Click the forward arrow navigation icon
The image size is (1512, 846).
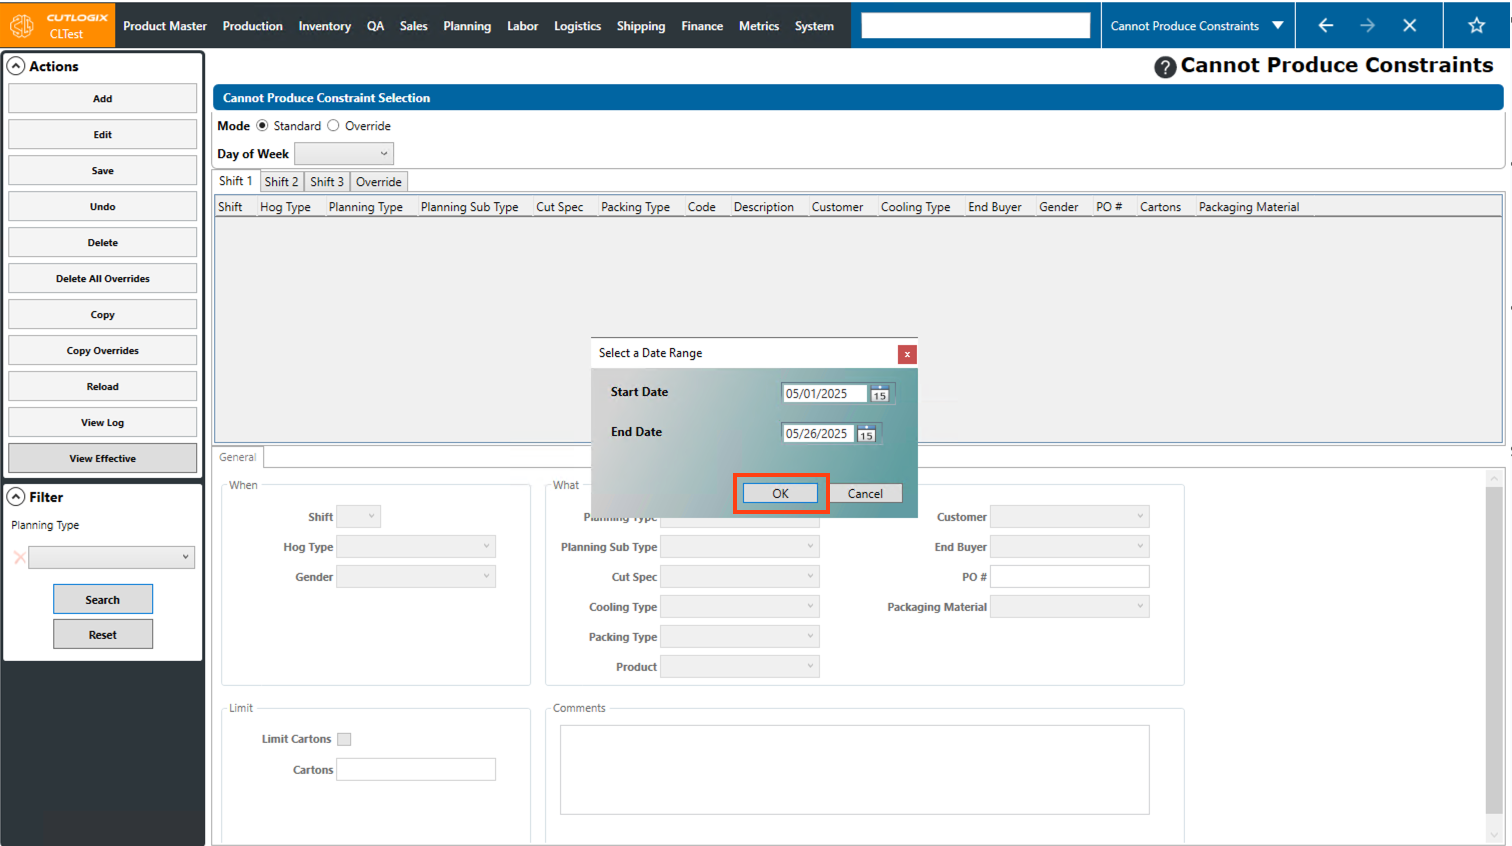coord(1367,26)
